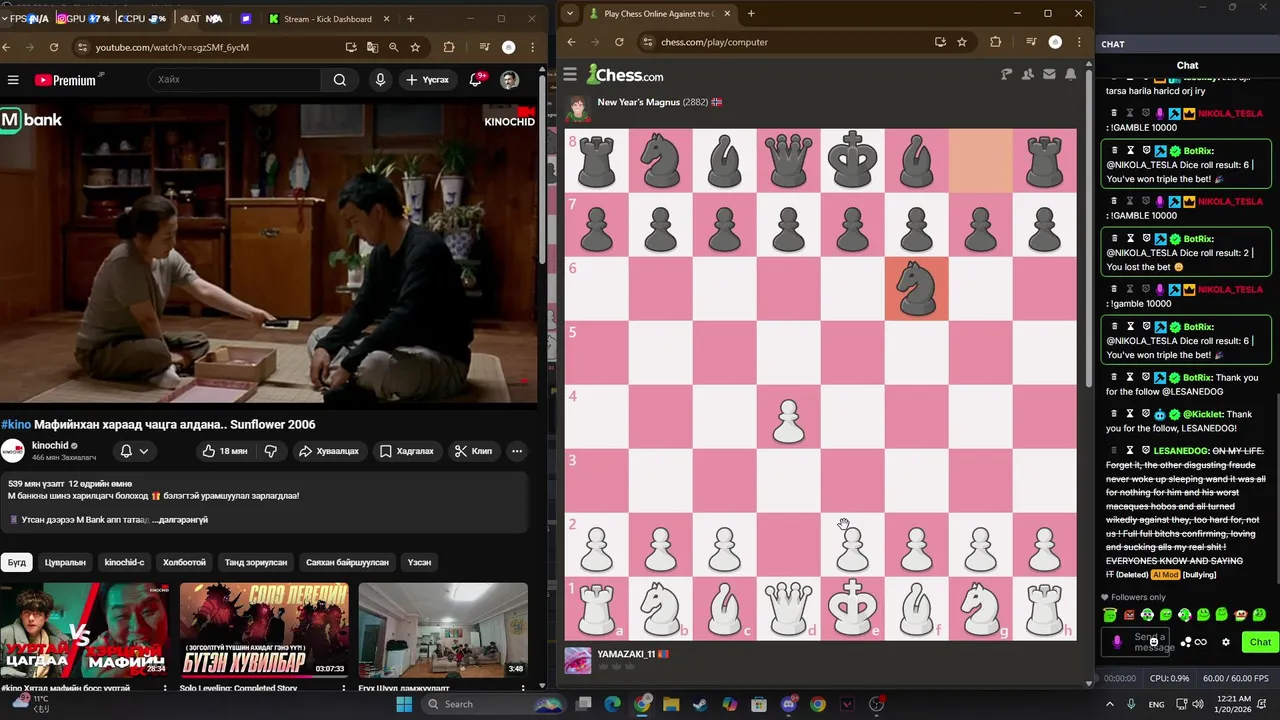Screen dimensions: 1280x720
Task: Click the chess.com address bar
Action: tap(790, 42)
